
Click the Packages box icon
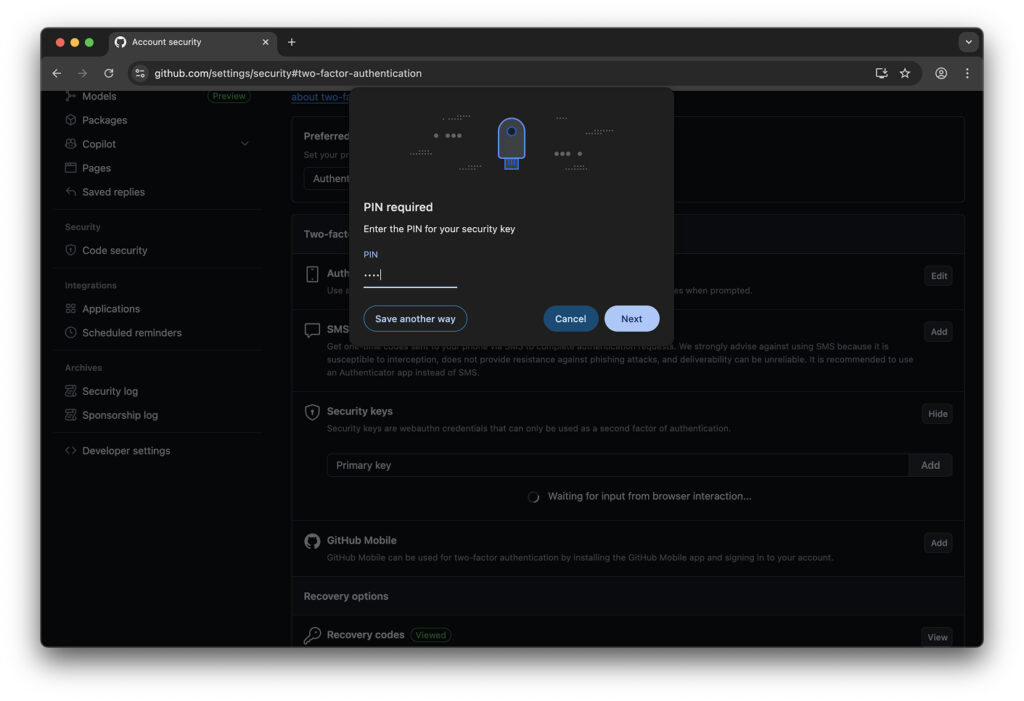(71, 120)
